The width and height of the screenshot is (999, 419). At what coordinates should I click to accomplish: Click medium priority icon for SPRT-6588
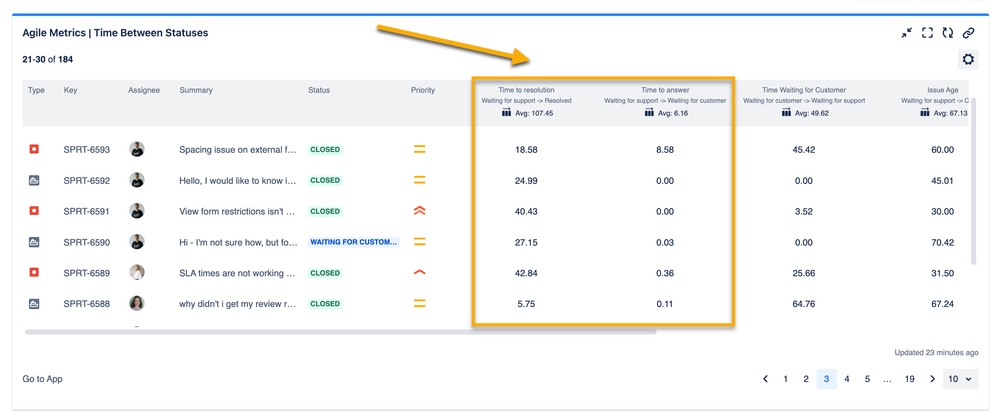pos(419,304)
